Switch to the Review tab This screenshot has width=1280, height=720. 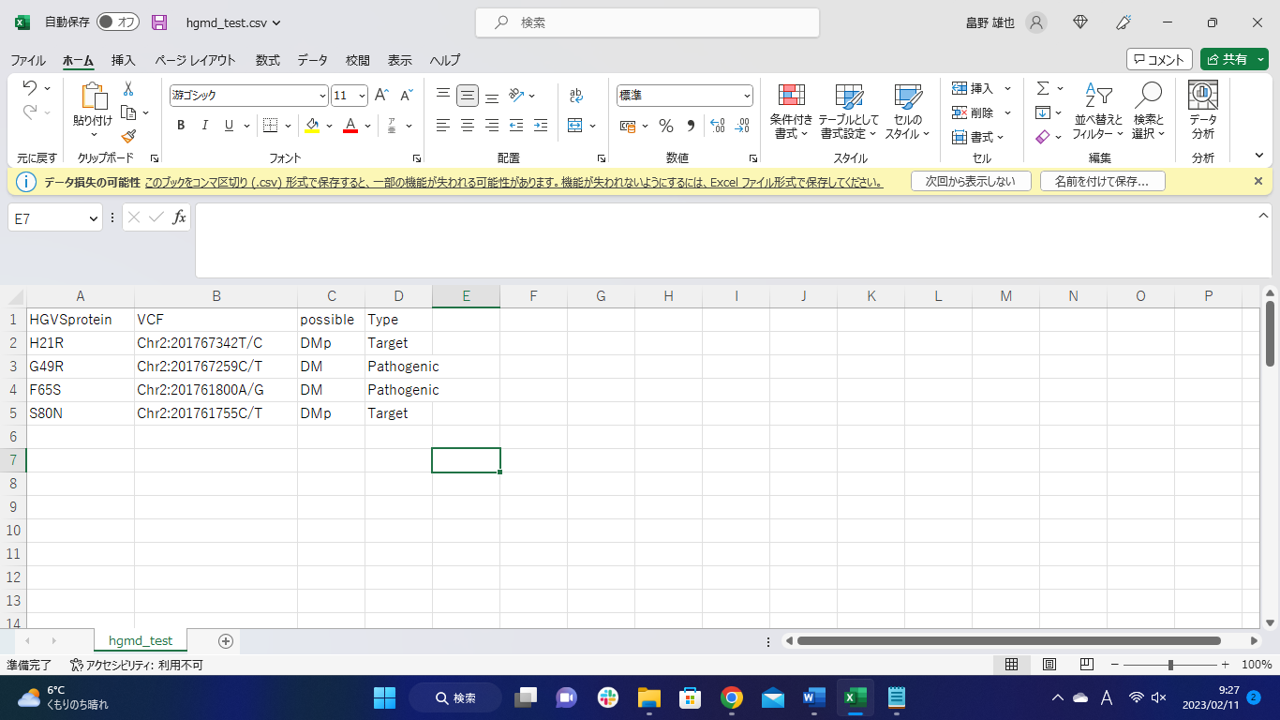click(x=357, y=60)
